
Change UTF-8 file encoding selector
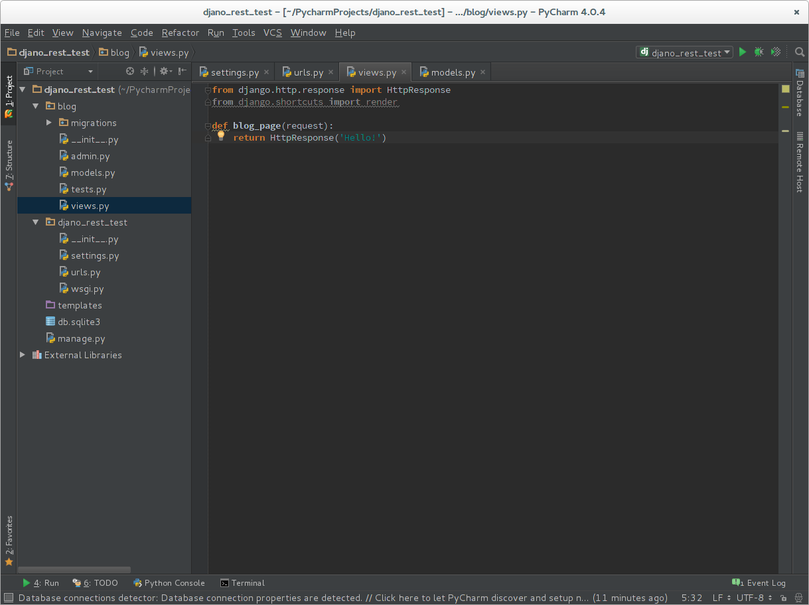[x=754, y=598]
